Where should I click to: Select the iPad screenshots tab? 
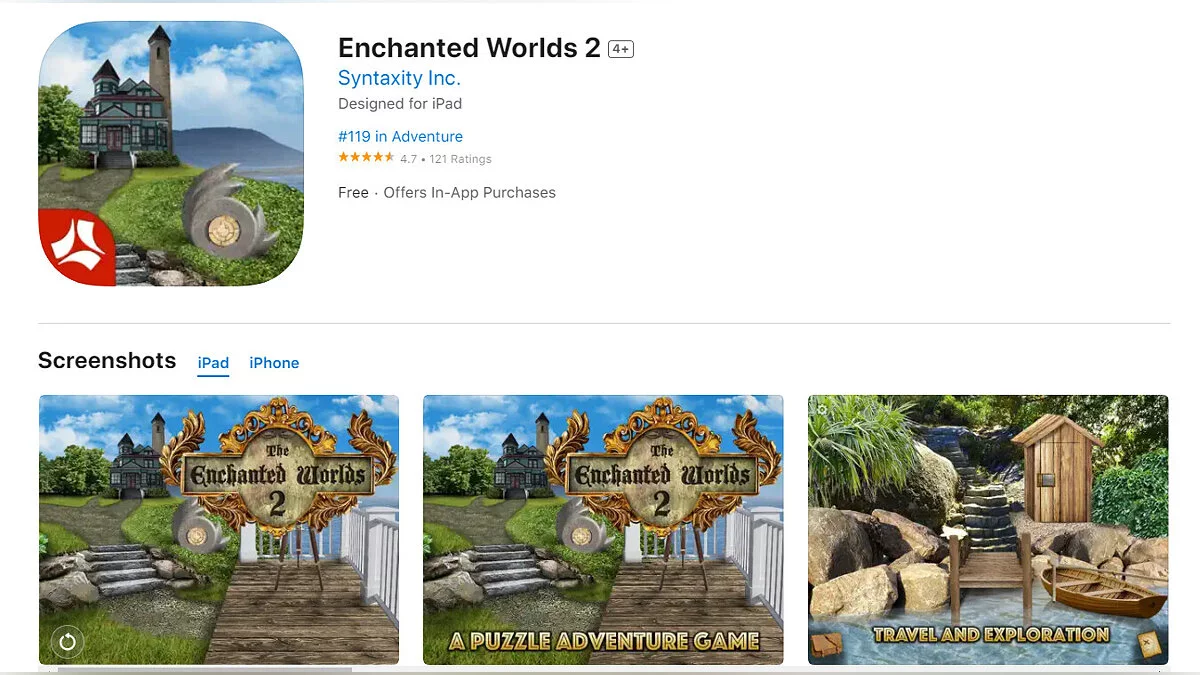click(x=213, y=363)
